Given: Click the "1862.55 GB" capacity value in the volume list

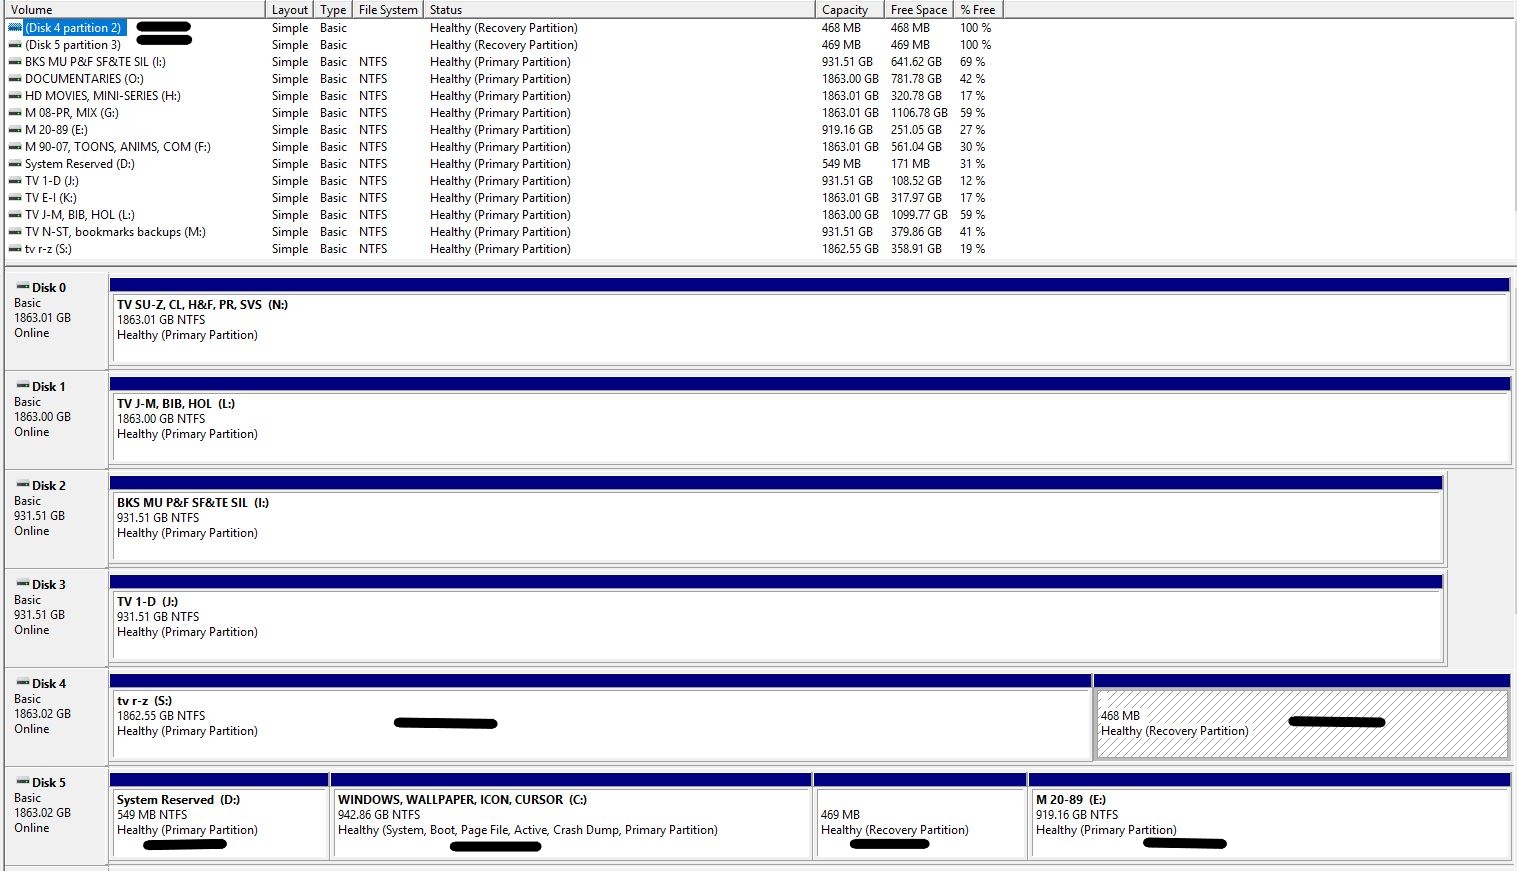Looking at the screenshot, I should click(x=850, y=249).
